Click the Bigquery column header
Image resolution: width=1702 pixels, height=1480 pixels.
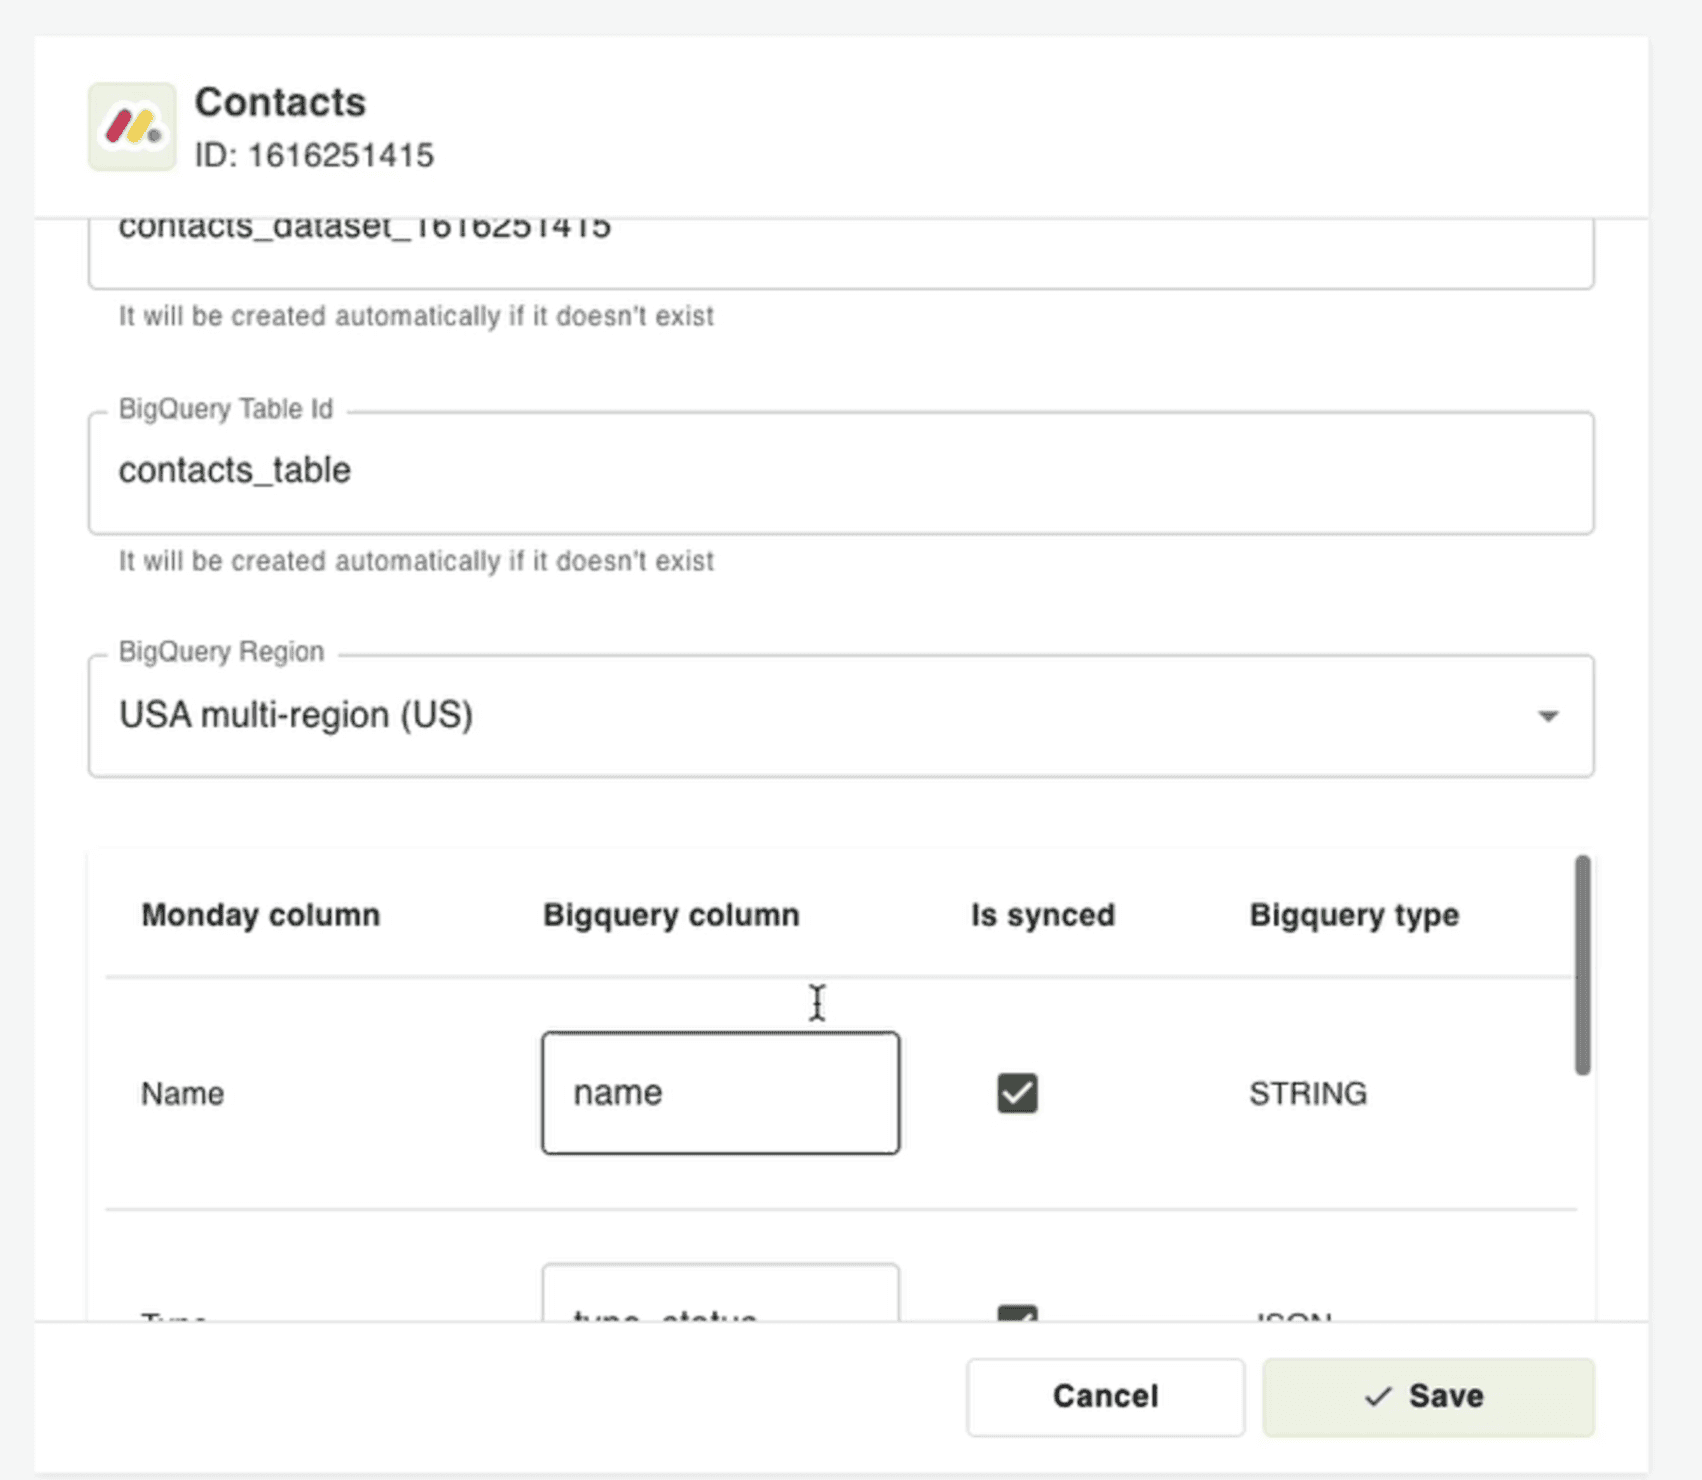click(671, 915)
